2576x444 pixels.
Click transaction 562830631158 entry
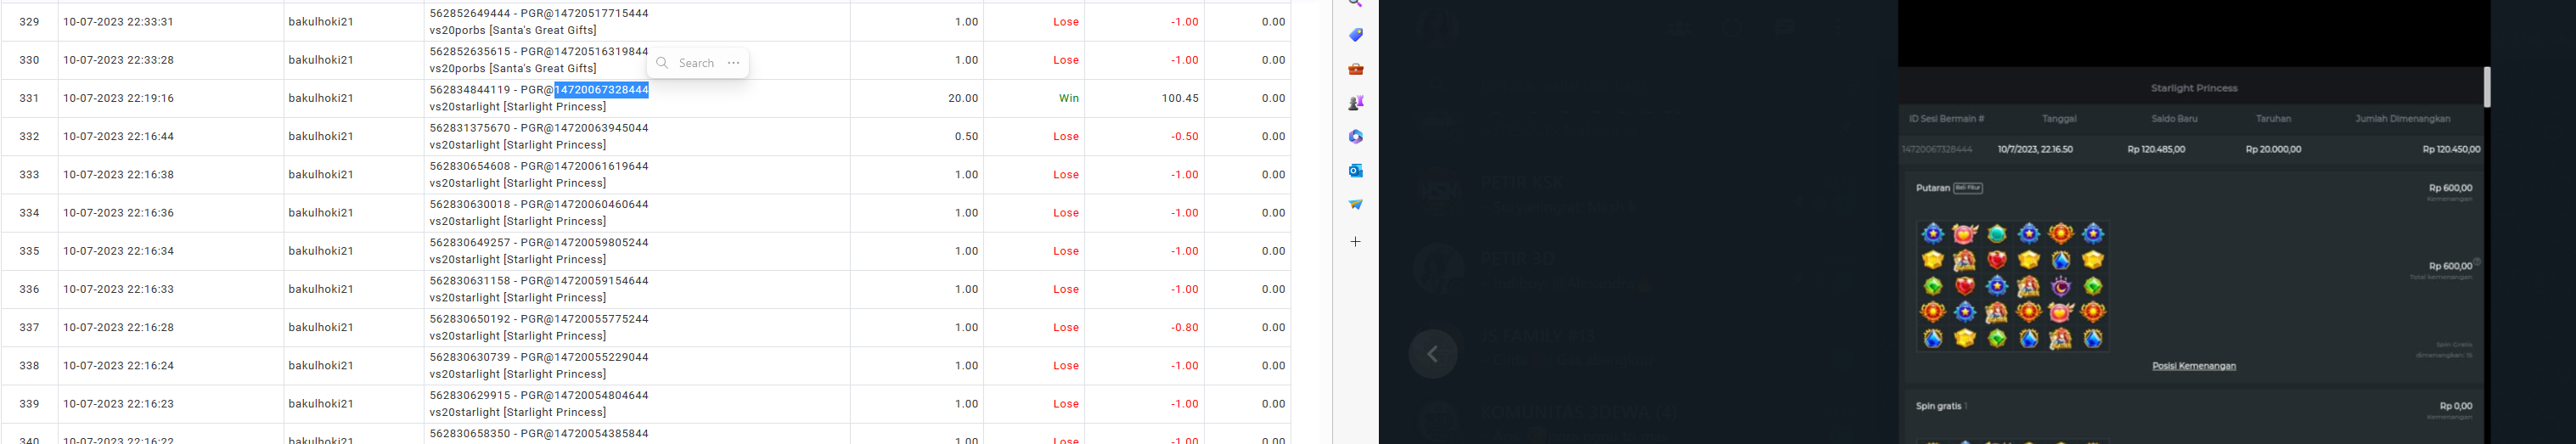point(539,289)
